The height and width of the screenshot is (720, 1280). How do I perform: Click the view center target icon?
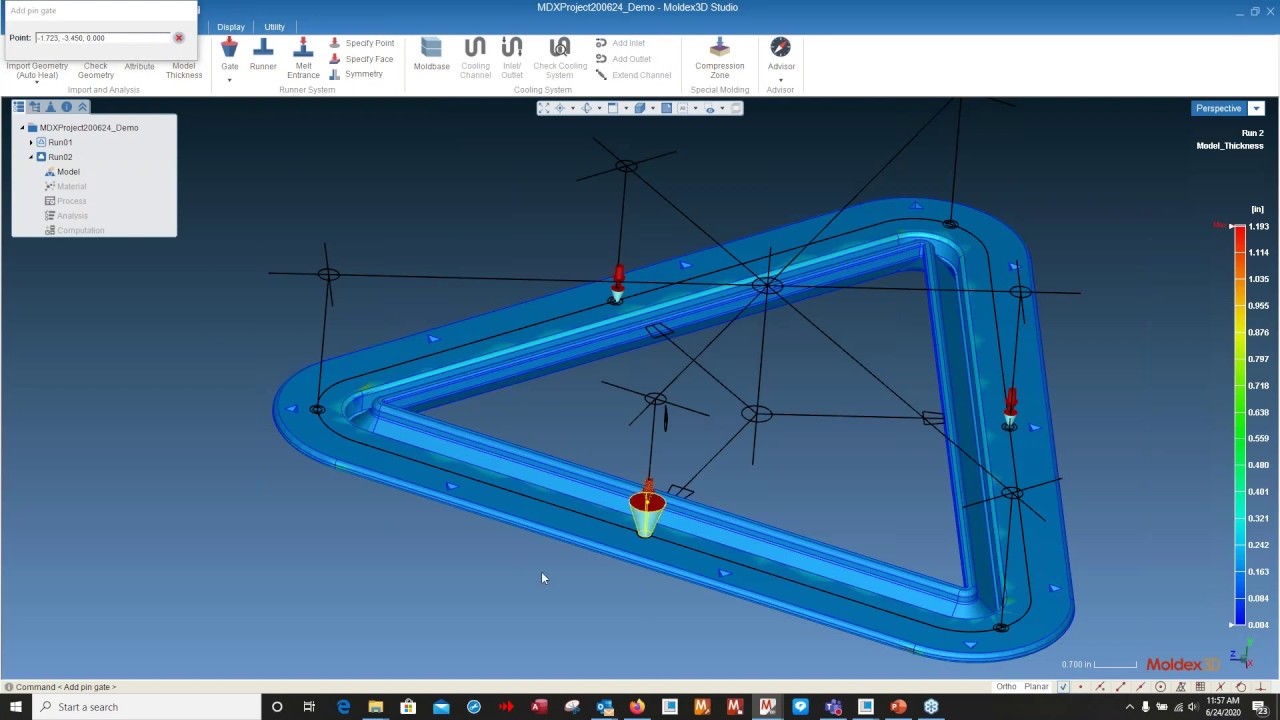tap(560, 108)
